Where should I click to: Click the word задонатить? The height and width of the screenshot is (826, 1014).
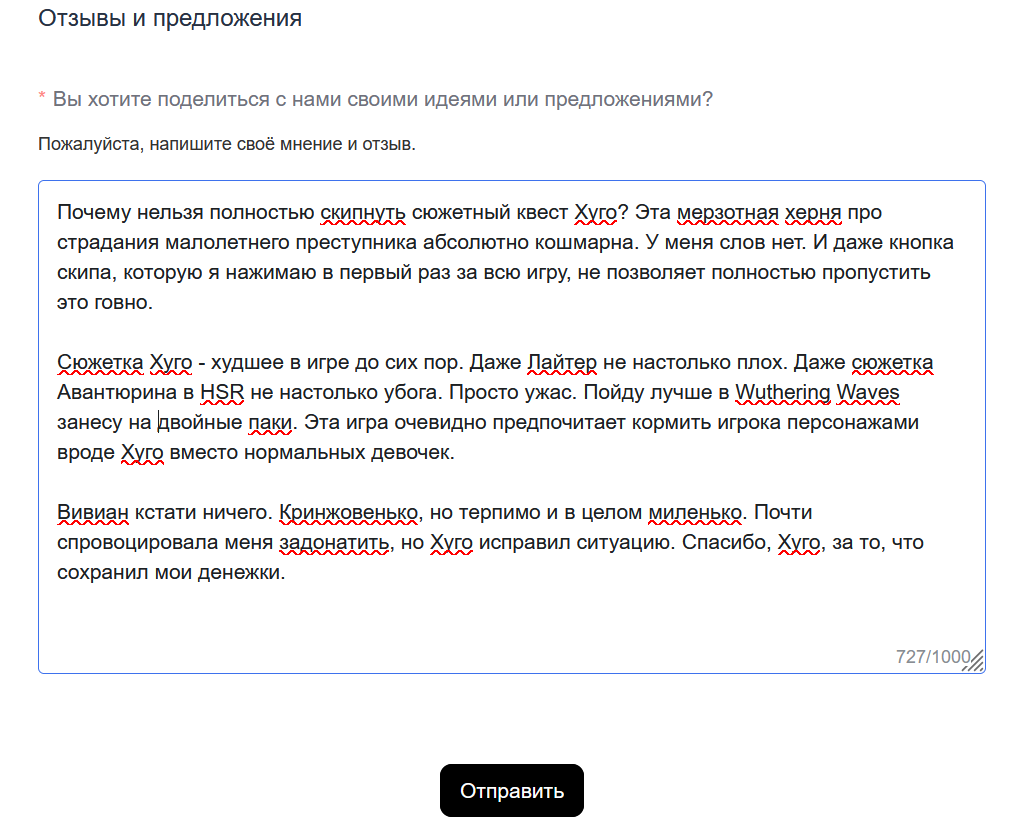tap(334, 542)
